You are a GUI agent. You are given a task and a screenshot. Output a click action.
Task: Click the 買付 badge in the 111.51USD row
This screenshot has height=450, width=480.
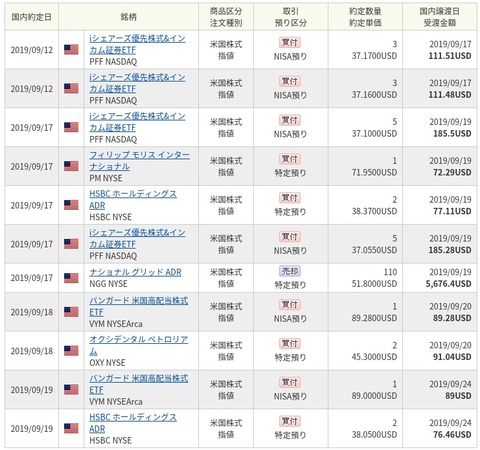(x=290, y=43)
